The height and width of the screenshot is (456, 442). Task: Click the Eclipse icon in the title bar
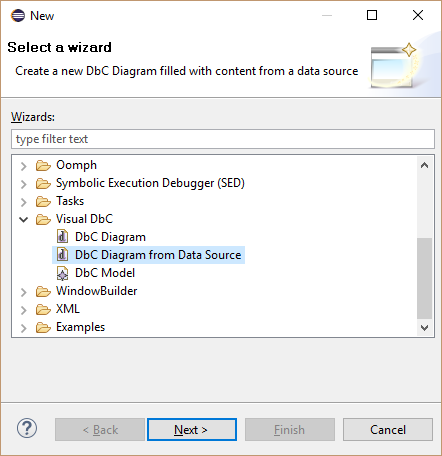coord(18,15)
